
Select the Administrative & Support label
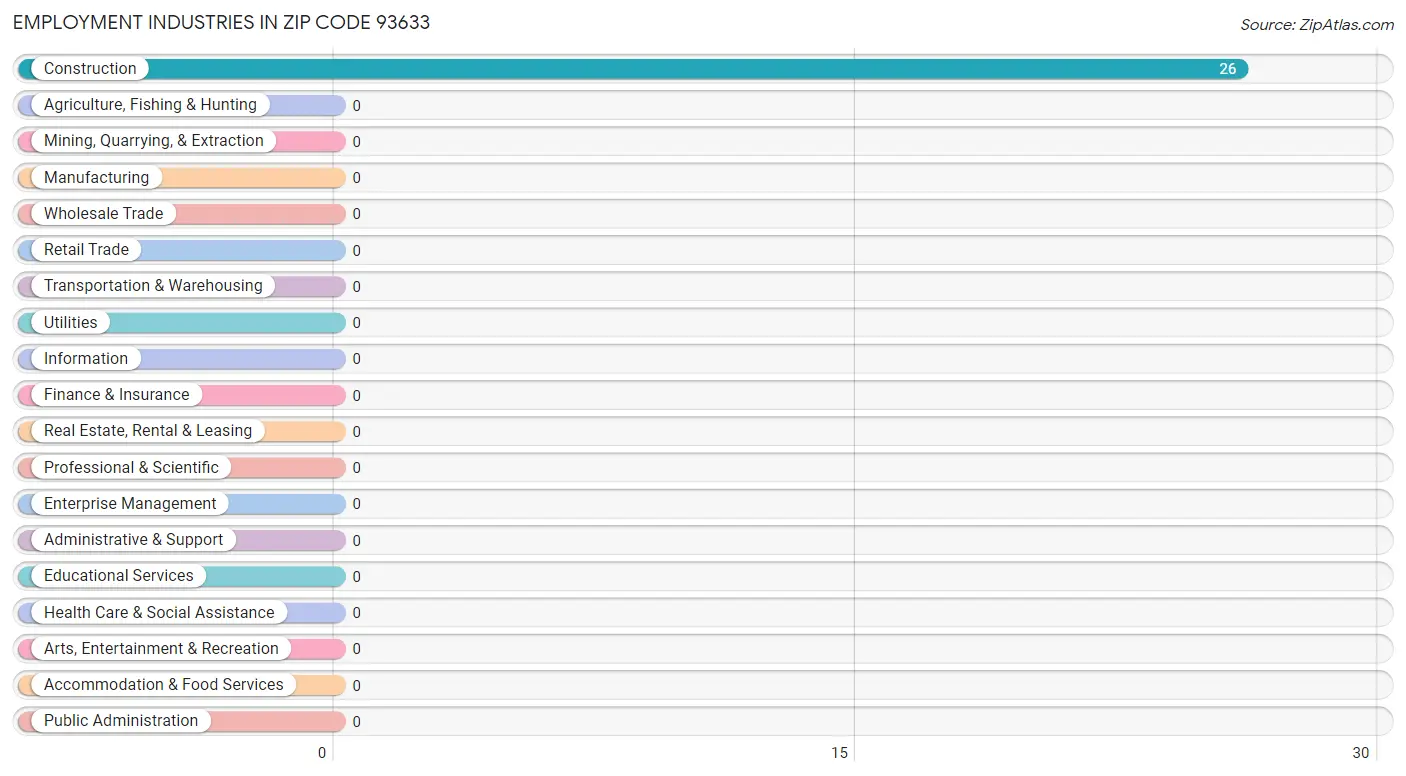133,539
